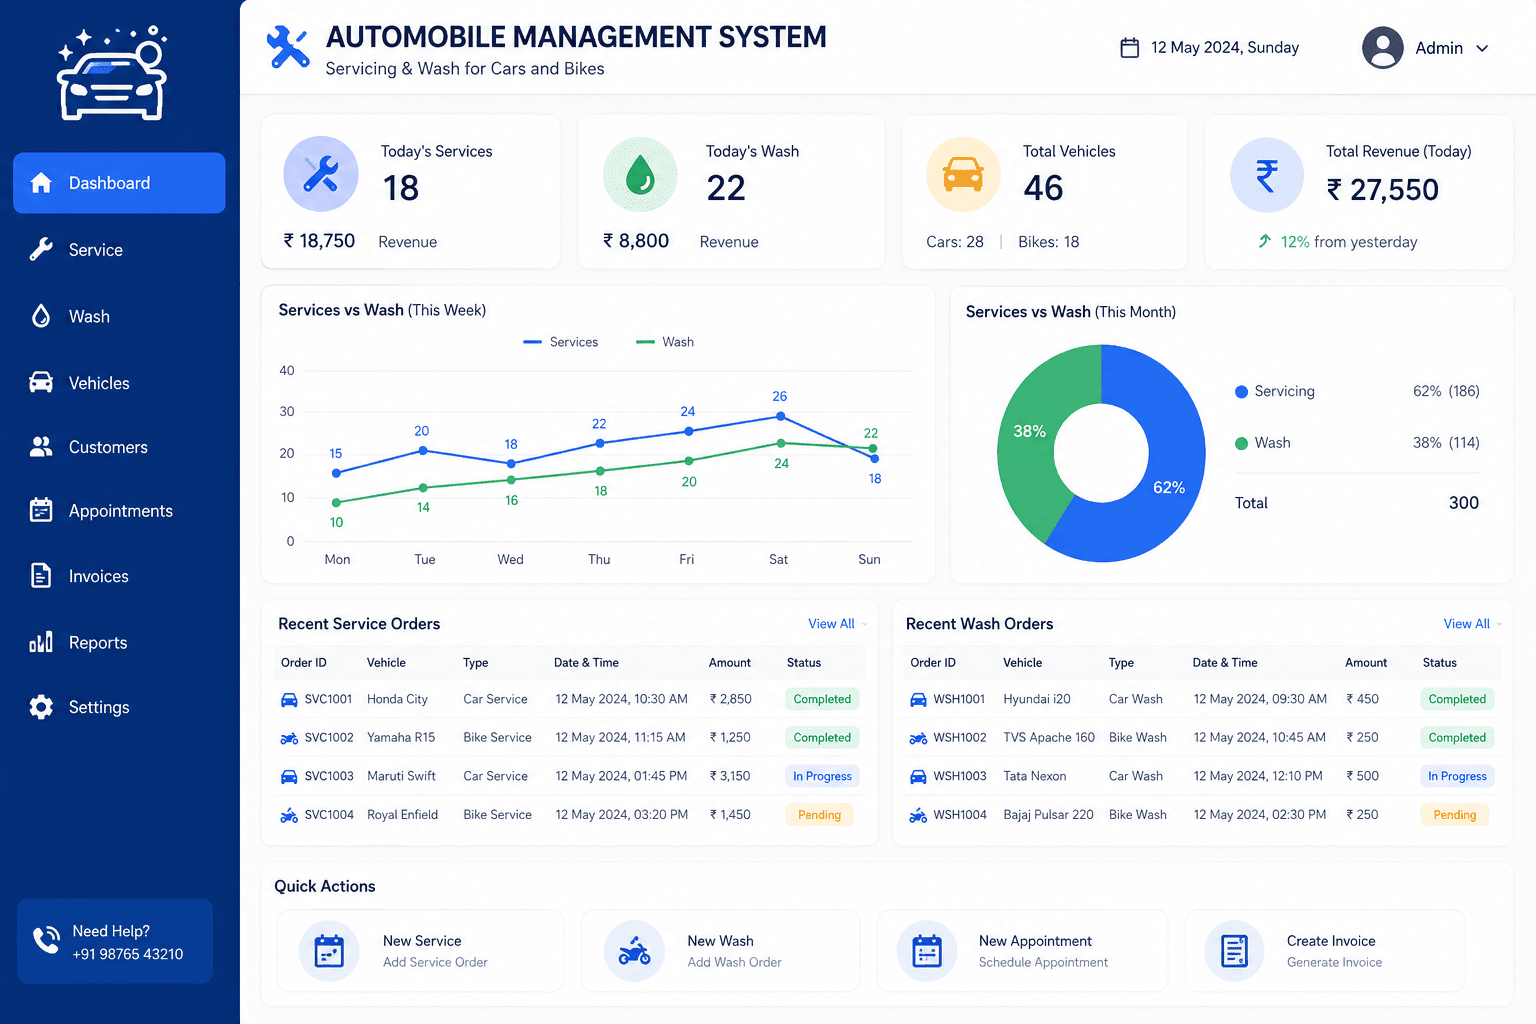Click the Total Vehicles car icon
1536x1024 pixels.
point(963,174)
